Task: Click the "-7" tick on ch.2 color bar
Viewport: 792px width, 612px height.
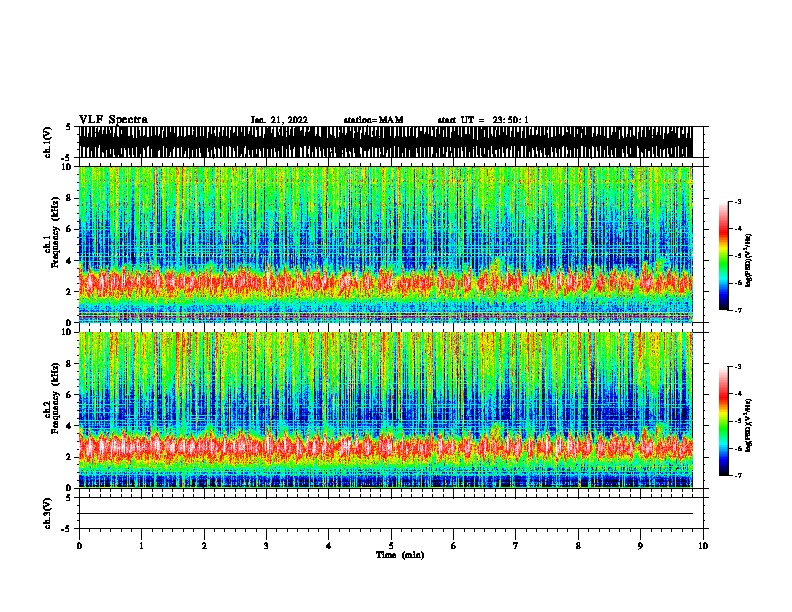Action: click(738, 475)
